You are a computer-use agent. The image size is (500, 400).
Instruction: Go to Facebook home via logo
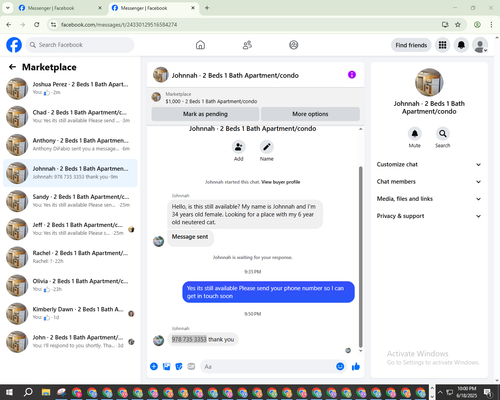14,45
